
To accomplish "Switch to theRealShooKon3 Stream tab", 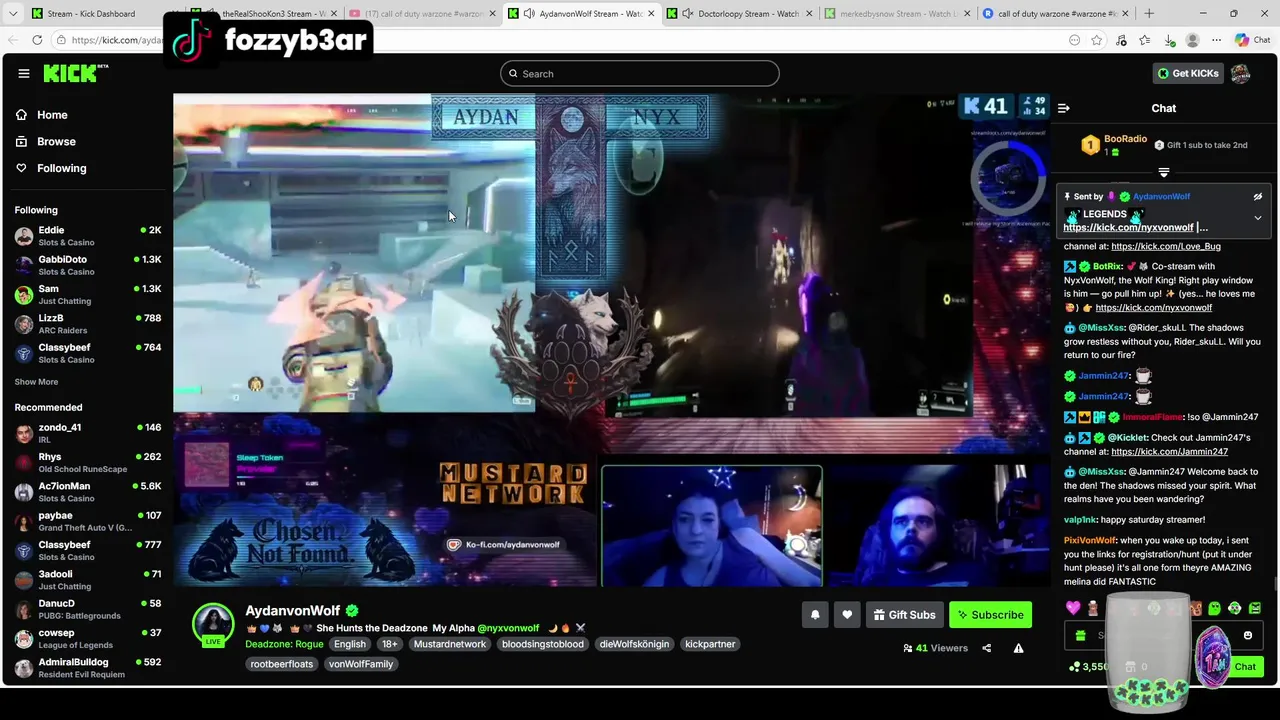I will (x=267, y=14).
